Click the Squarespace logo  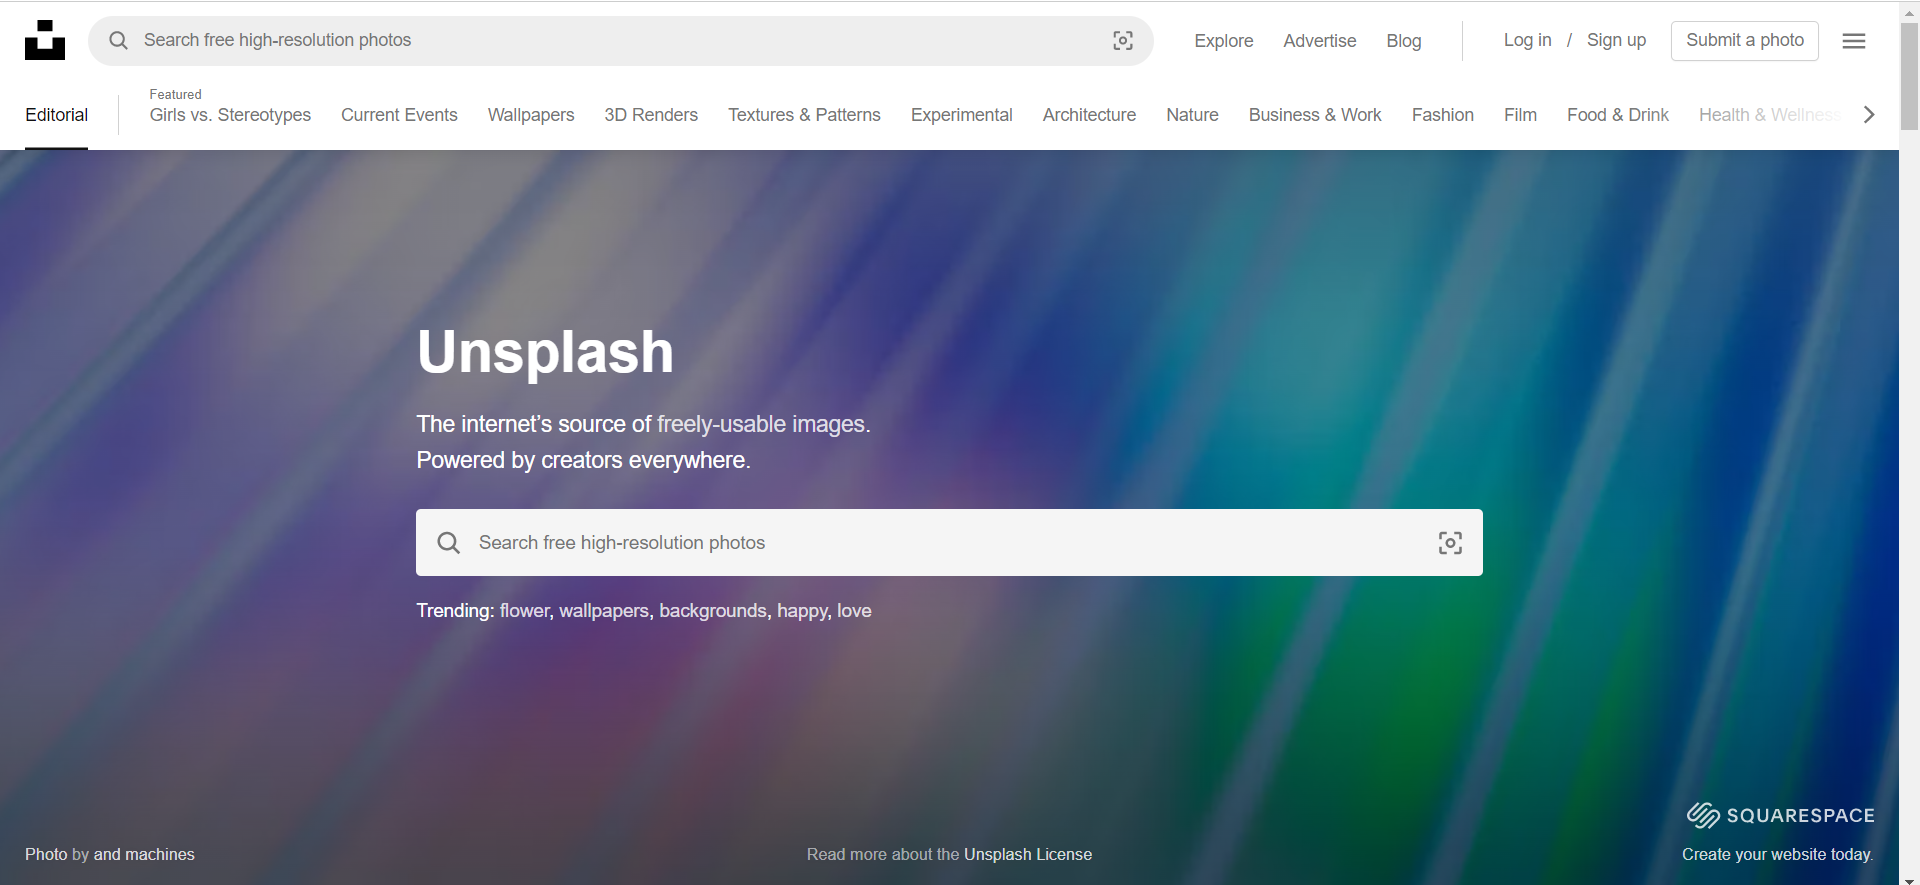coord(1781,815)
